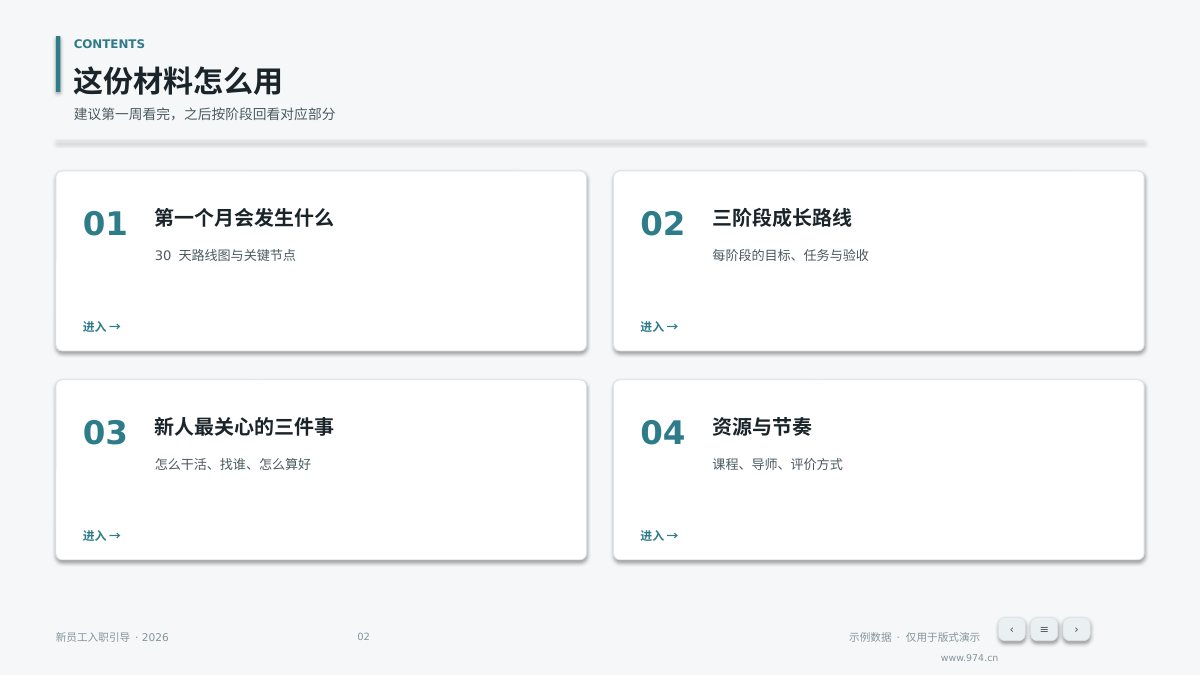Open the 进入 link in card 04
The image size is (1200, 675).
(659, 536)
